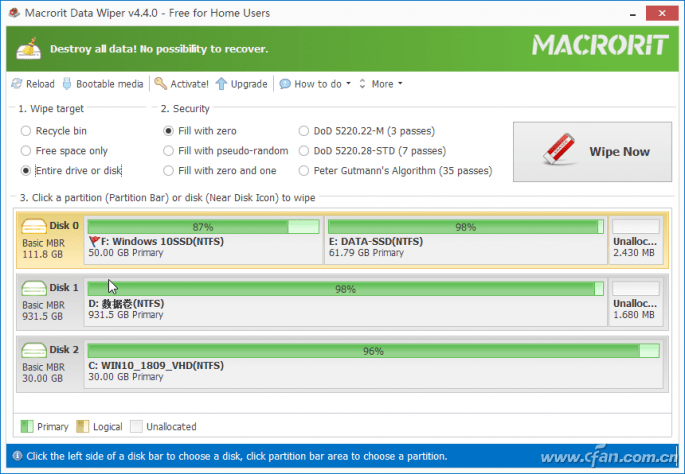
Task: Choose Peter Gutmann's Algorithm (35 passes)
Action: pos(304,171)
